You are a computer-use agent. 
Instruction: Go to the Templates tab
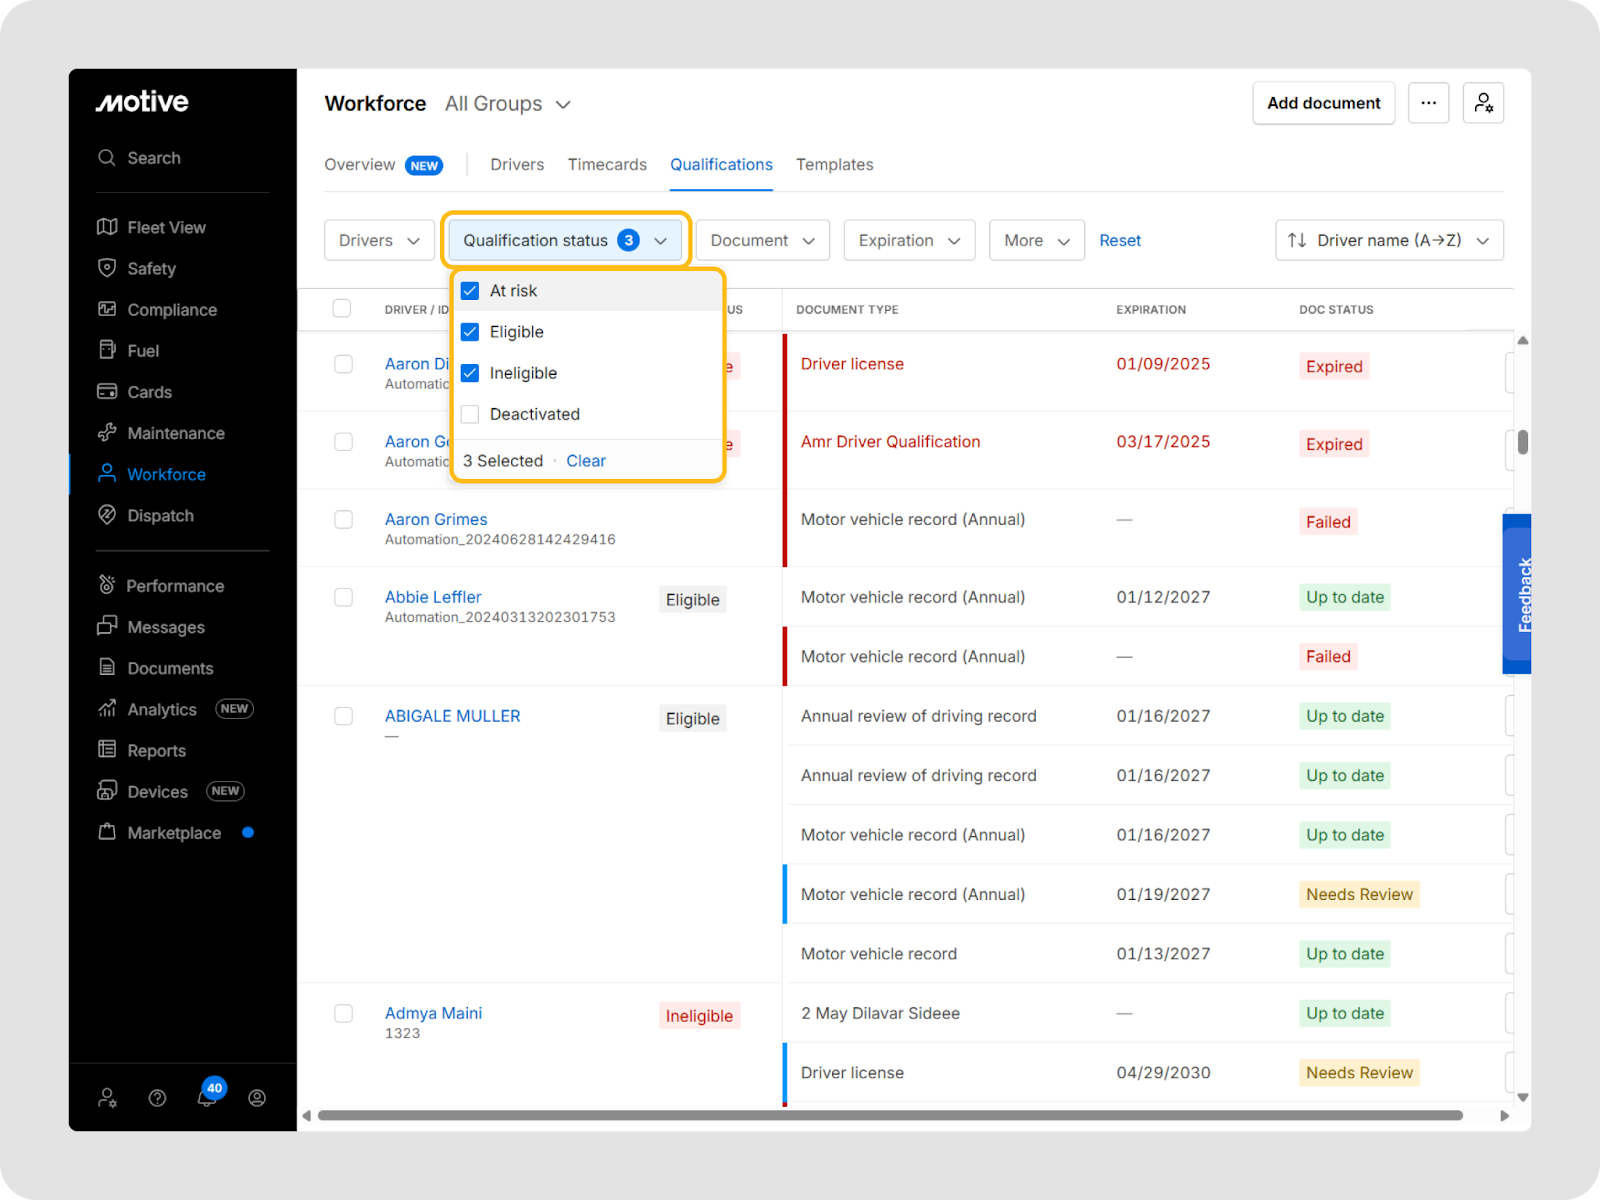(x=834, y=165)
